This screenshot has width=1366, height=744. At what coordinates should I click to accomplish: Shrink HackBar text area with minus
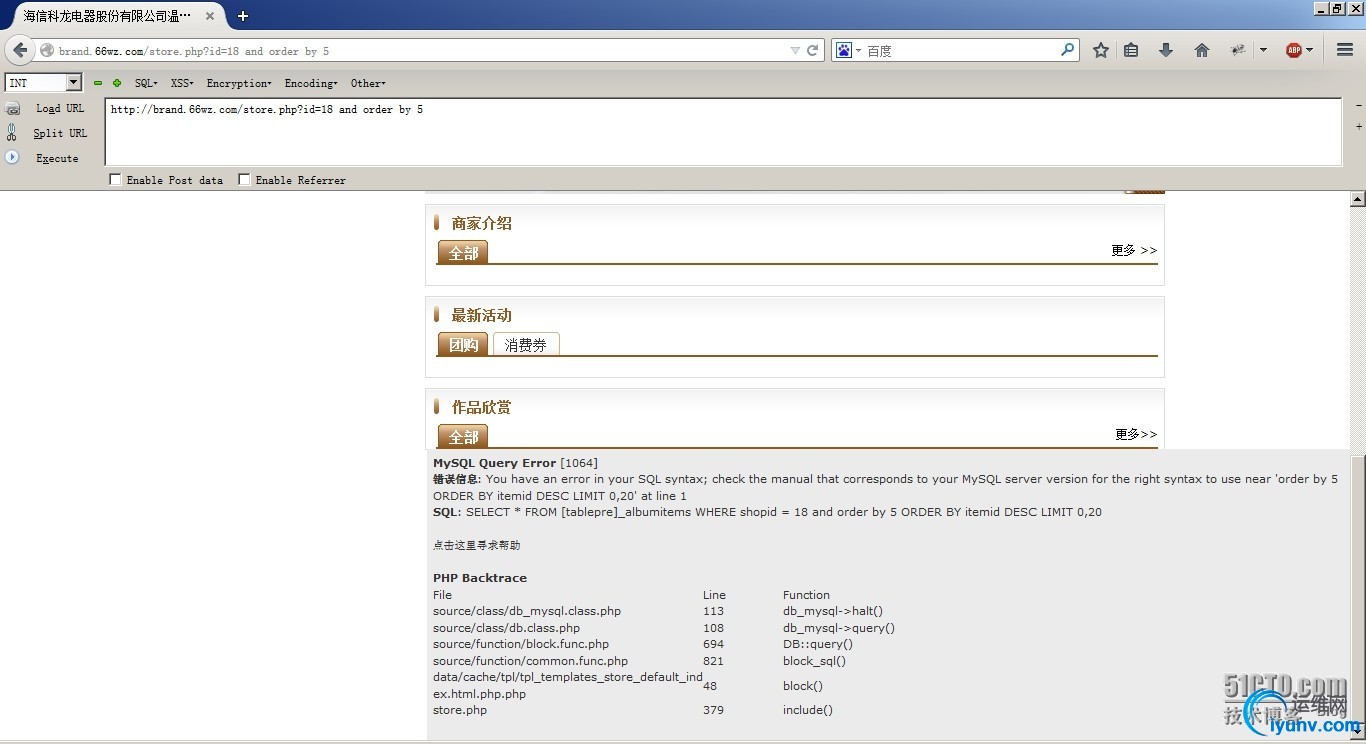point(1358,106)
